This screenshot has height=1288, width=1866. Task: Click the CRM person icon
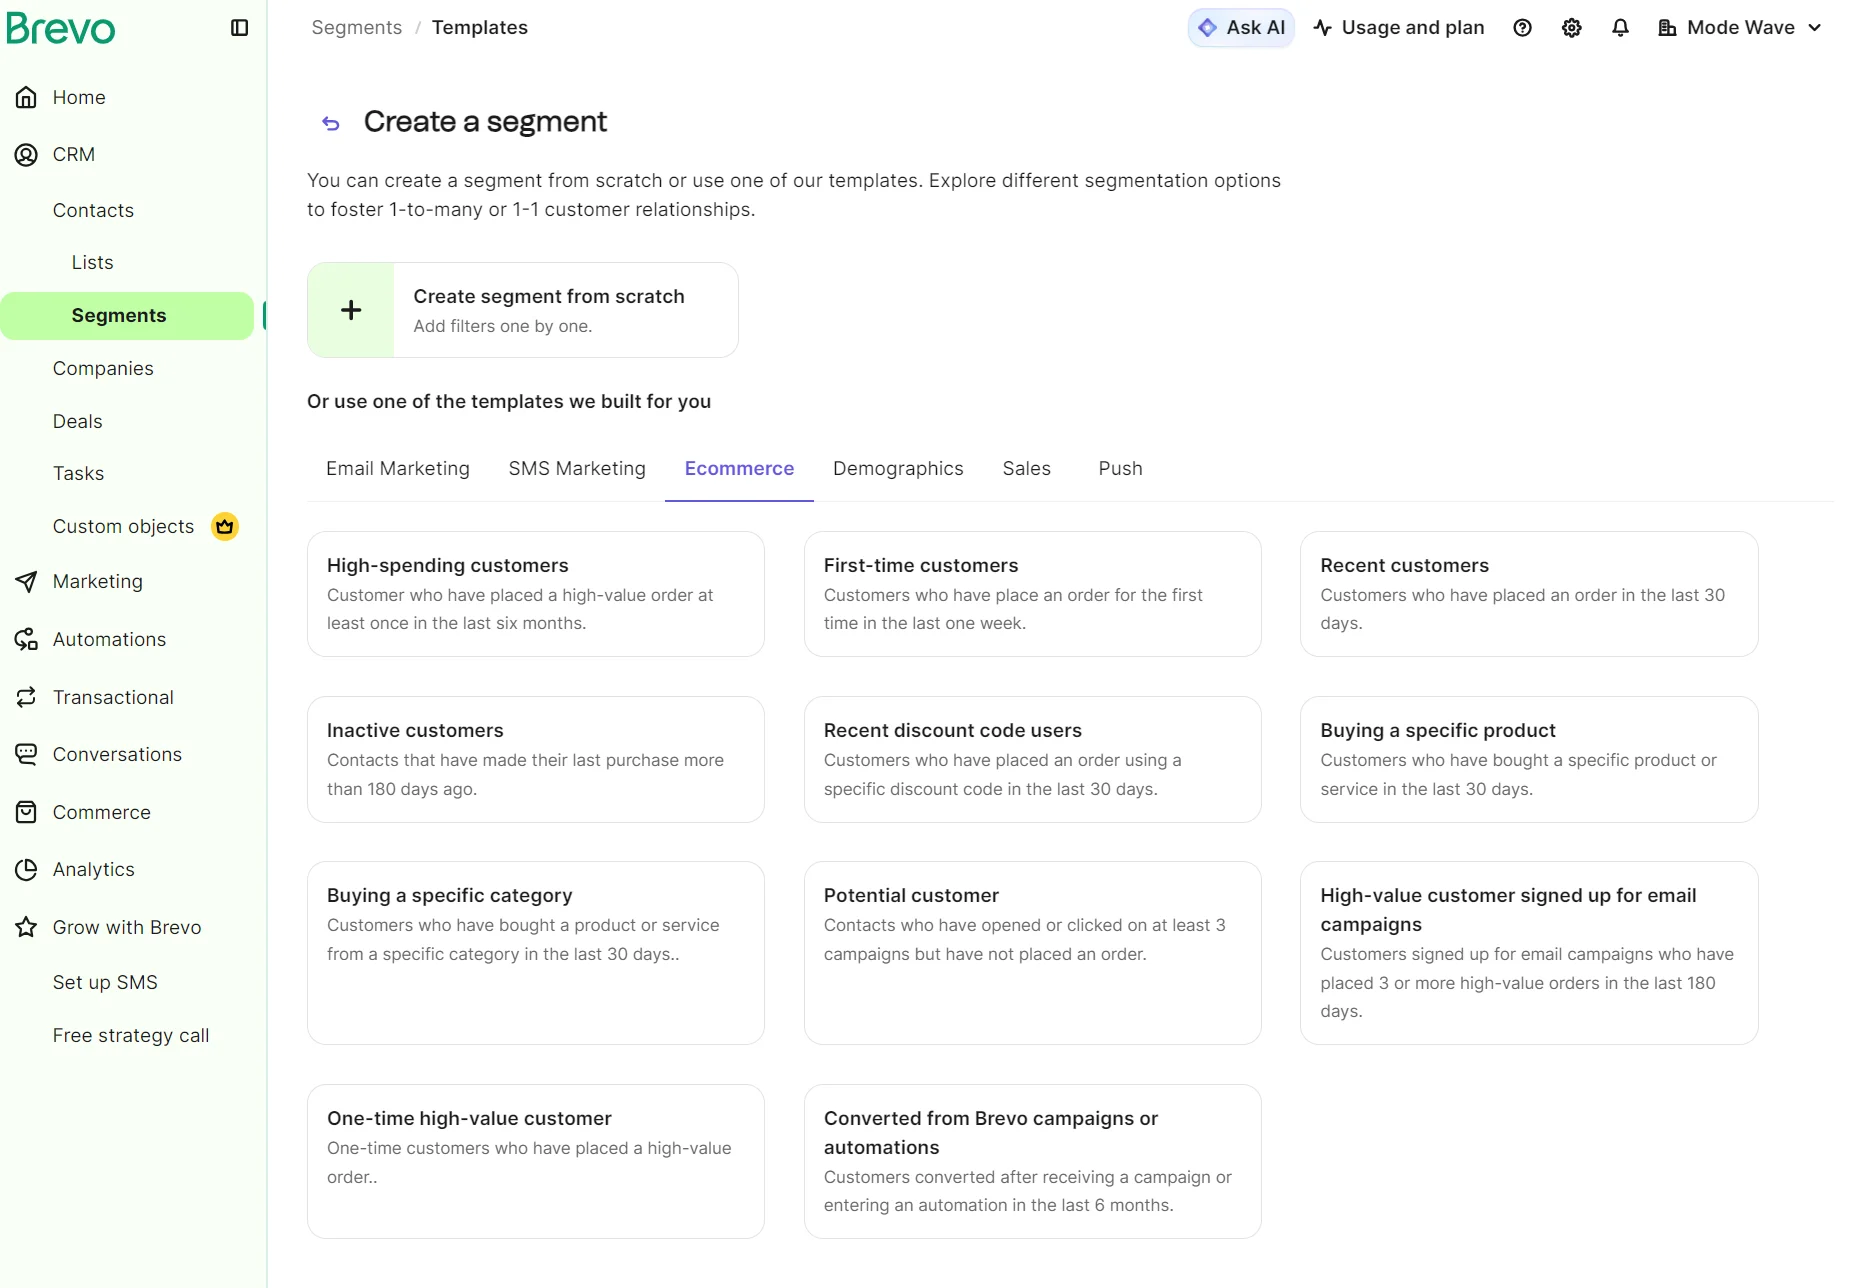pyautogui.click(x=26, y=154)
